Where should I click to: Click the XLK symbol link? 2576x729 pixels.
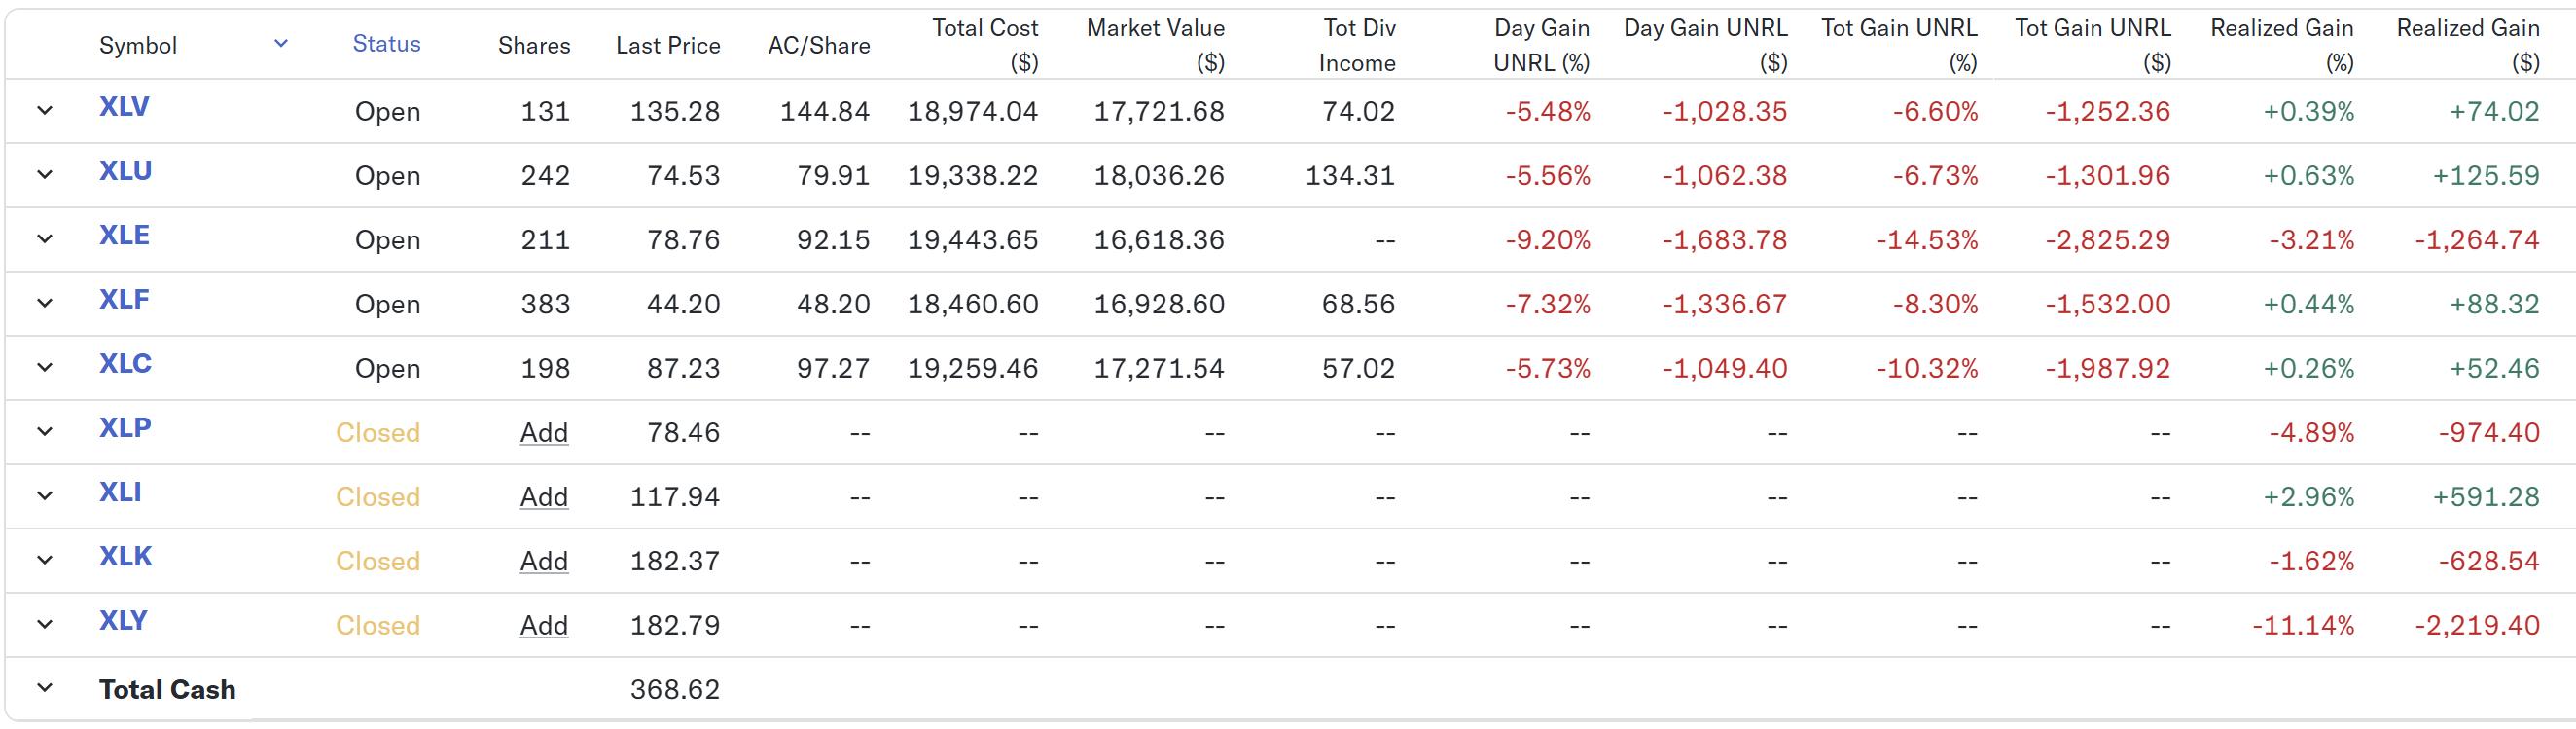(125, 557)
